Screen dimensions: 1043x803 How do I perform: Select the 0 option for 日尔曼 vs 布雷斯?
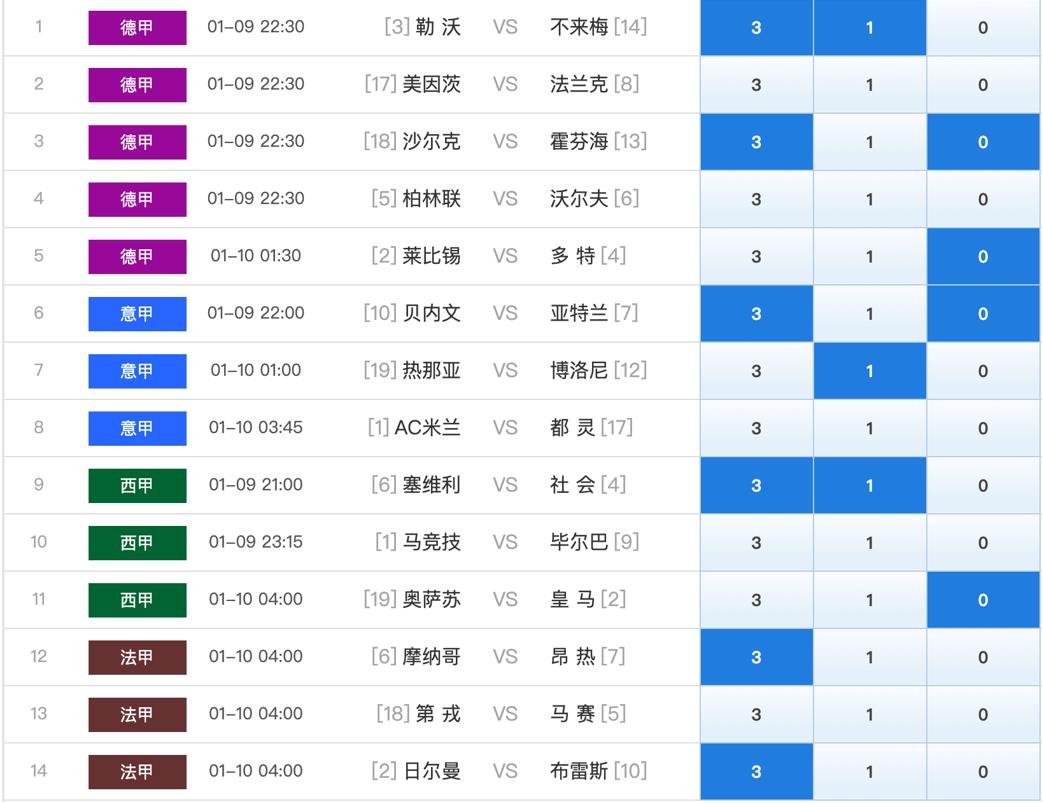[983, 771]
